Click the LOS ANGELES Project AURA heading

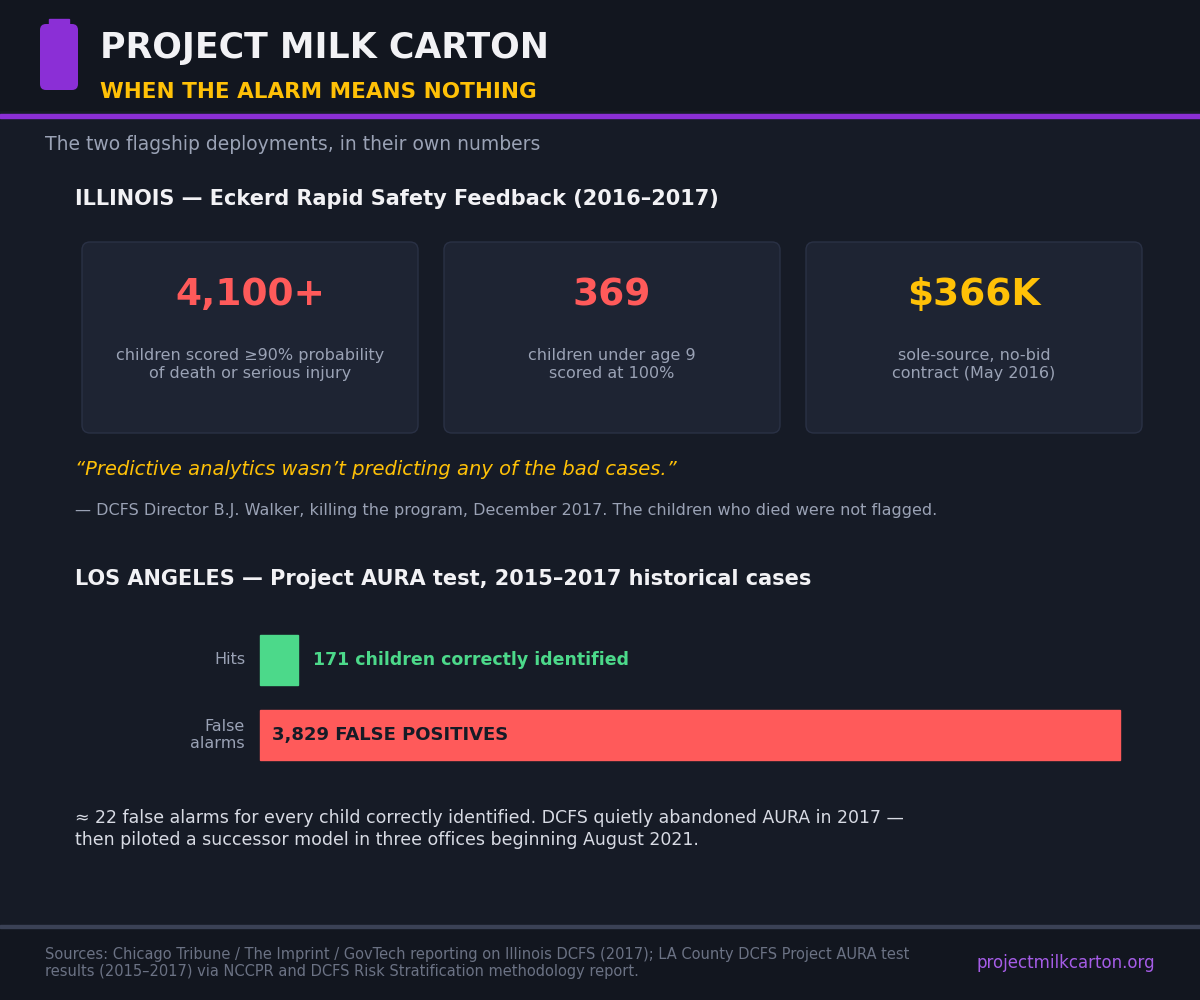pos(443,579)
